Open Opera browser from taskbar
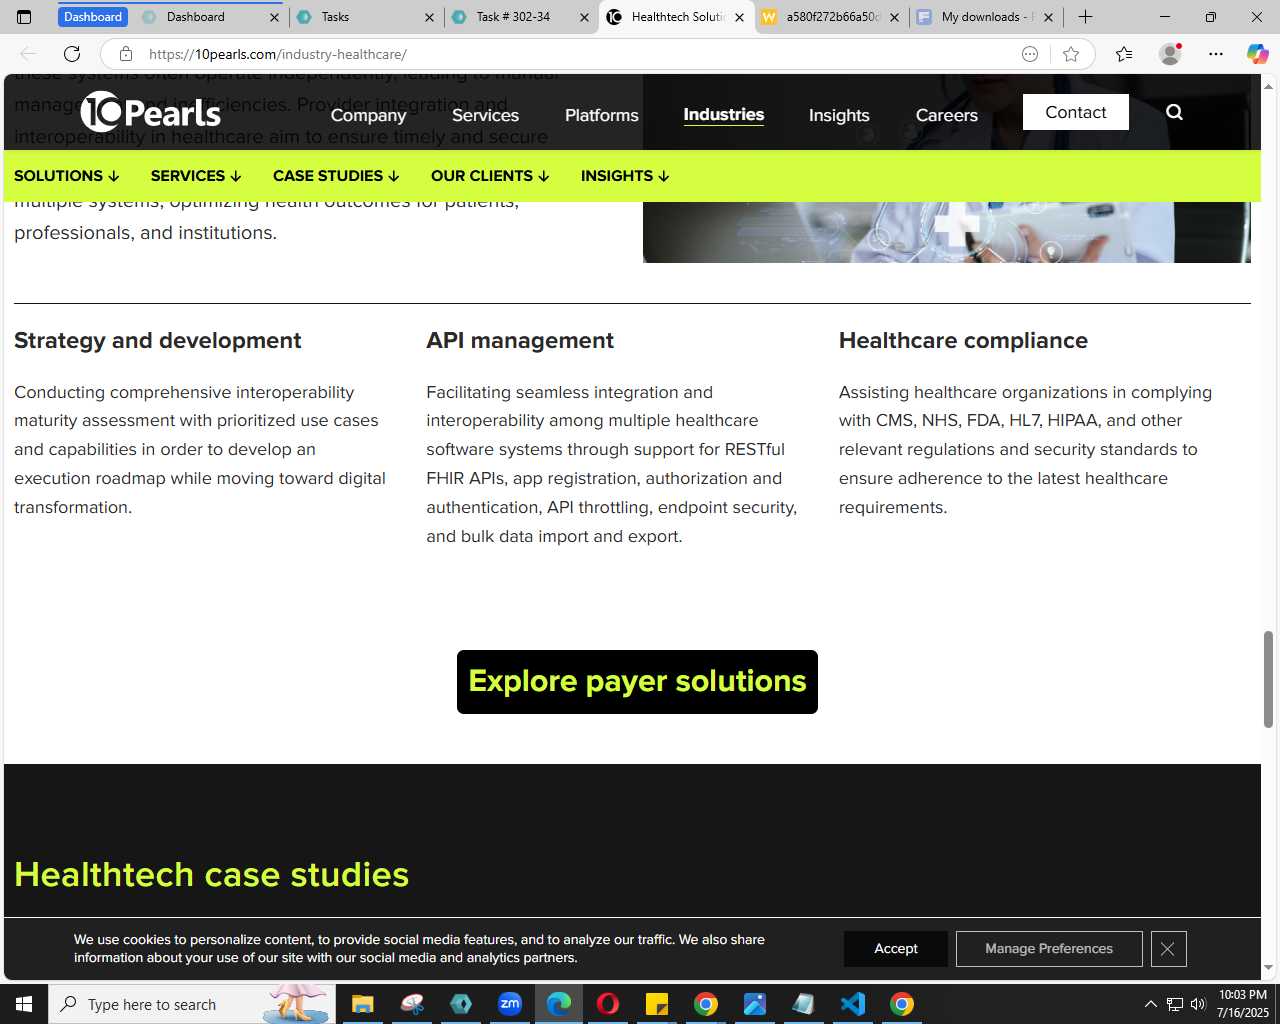The image size is (1280, 1024). [608, 1004]
